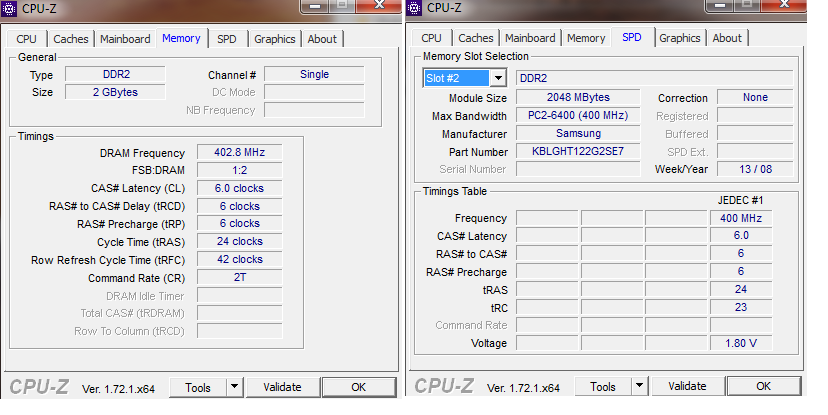Click Max Bandwidth value PC2-6400 (400 MHz)
The height and width of the screenshot is (415, 828).
click(578, 115)
